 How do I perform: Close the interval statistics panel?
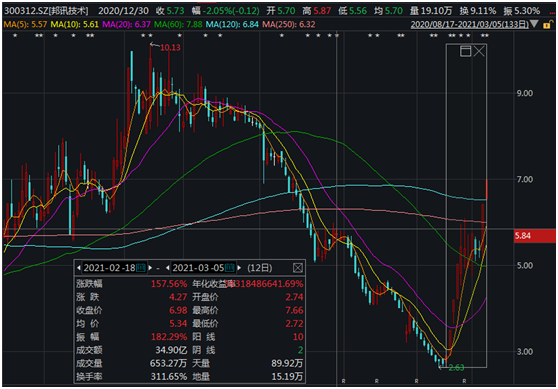pos(298,268)
